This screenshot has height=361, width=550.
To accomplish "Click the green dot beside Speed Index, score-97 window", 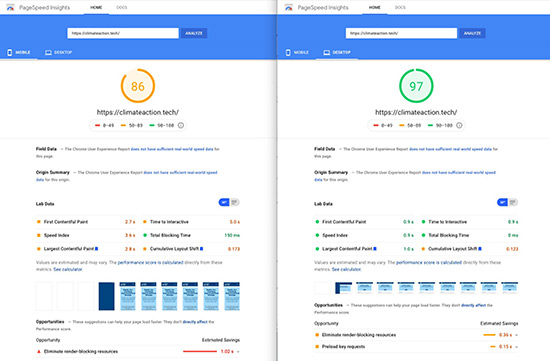I will coord(317,235).
